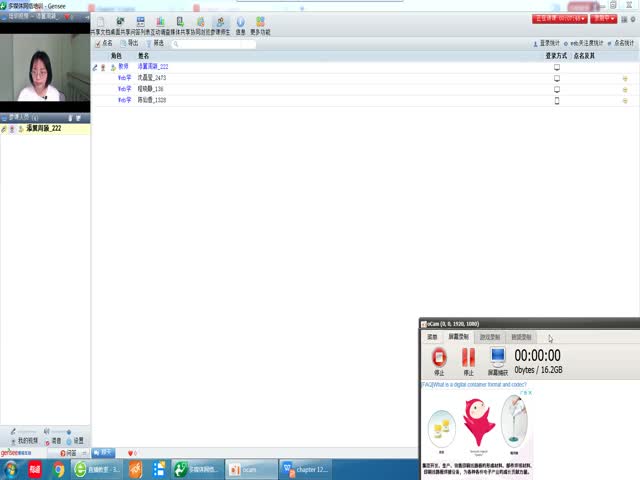The image size is (640, 480).
Task: Click the 桌面共享 desktop sharing icon
Action: pos(121,24)
